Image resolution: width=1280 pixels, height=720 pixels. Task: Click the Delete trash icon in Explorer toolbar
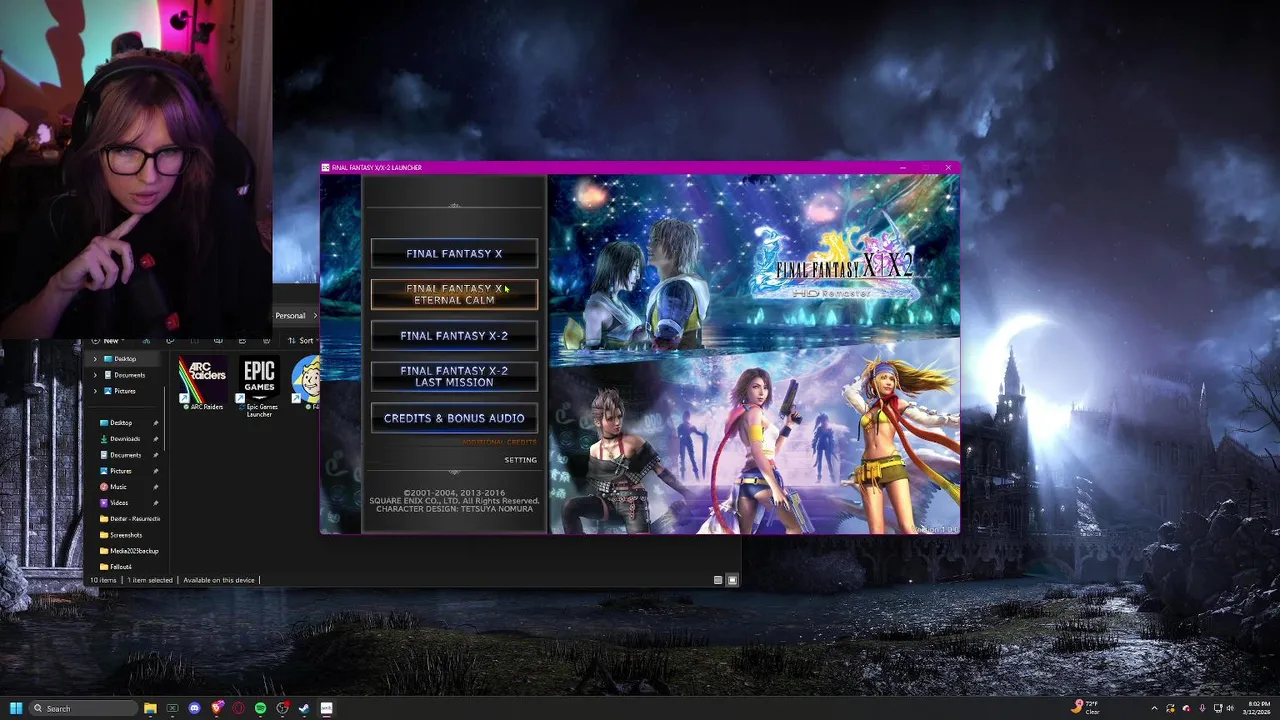(267, 341)
